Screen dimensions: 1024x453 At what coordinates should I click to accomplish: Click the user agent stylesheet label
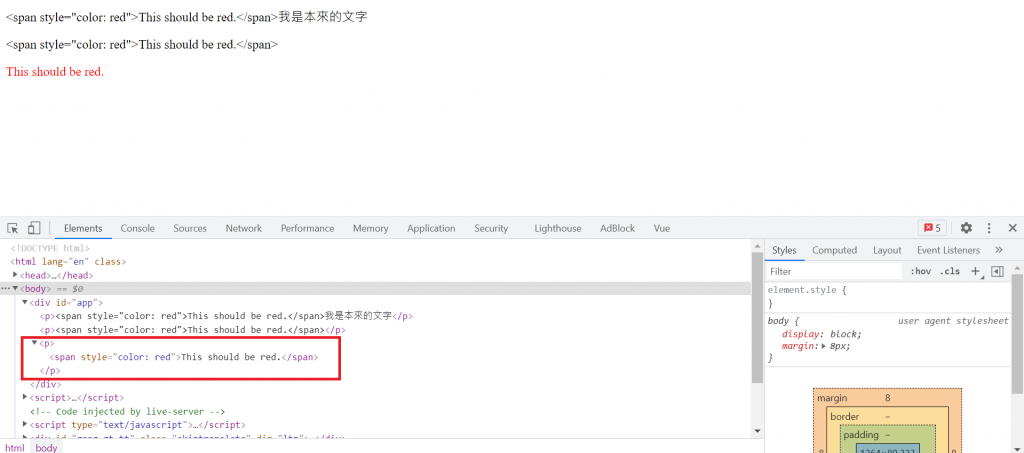pos(952,320)
